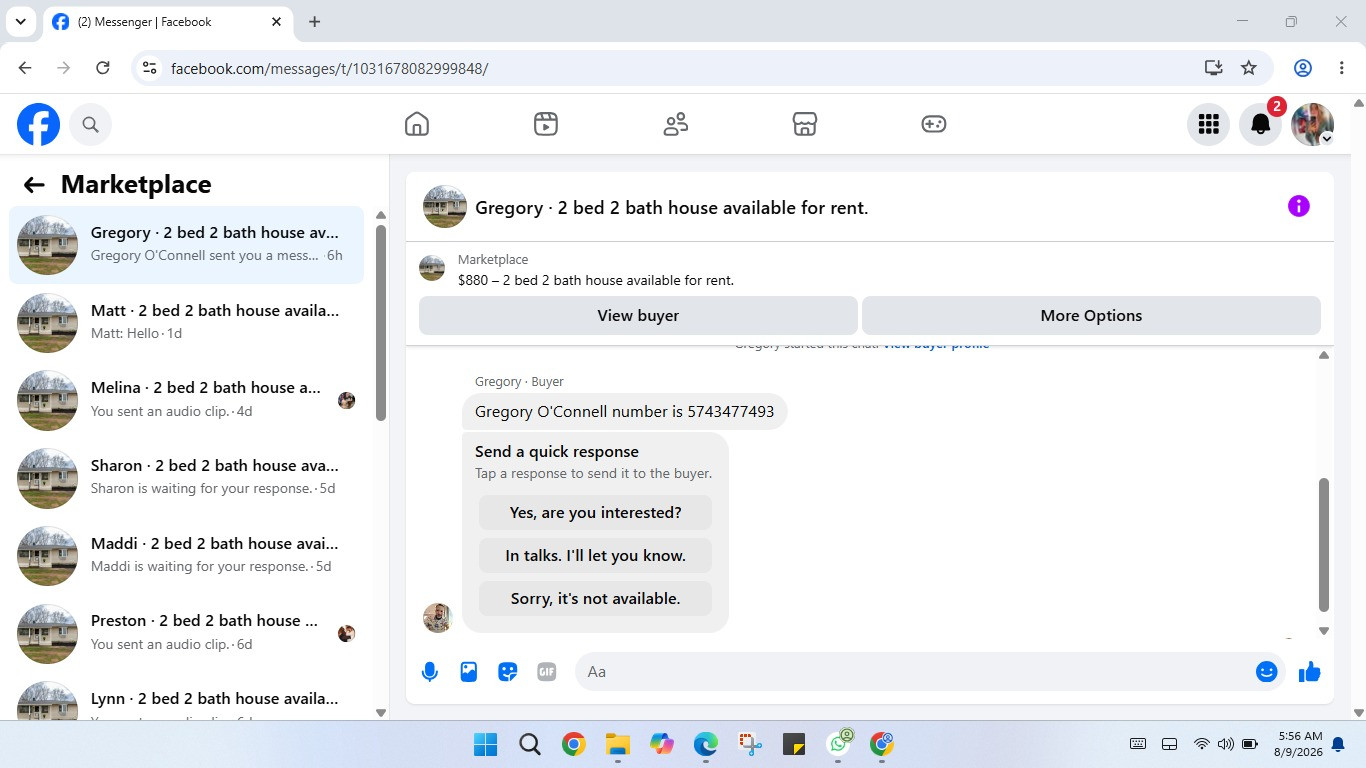
Task: Open the Facebook menu grid icon
Action: pos(1209,125)
